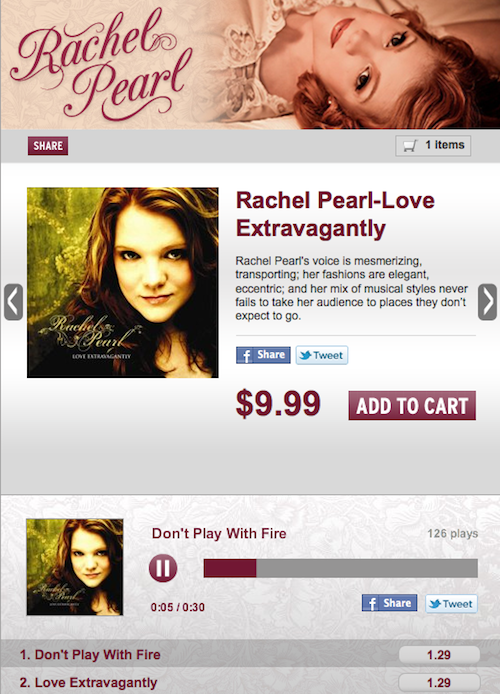Click the red SHARE button
Image resolution: width=500 pixels, height=694 pixels.
pos(48,146)
